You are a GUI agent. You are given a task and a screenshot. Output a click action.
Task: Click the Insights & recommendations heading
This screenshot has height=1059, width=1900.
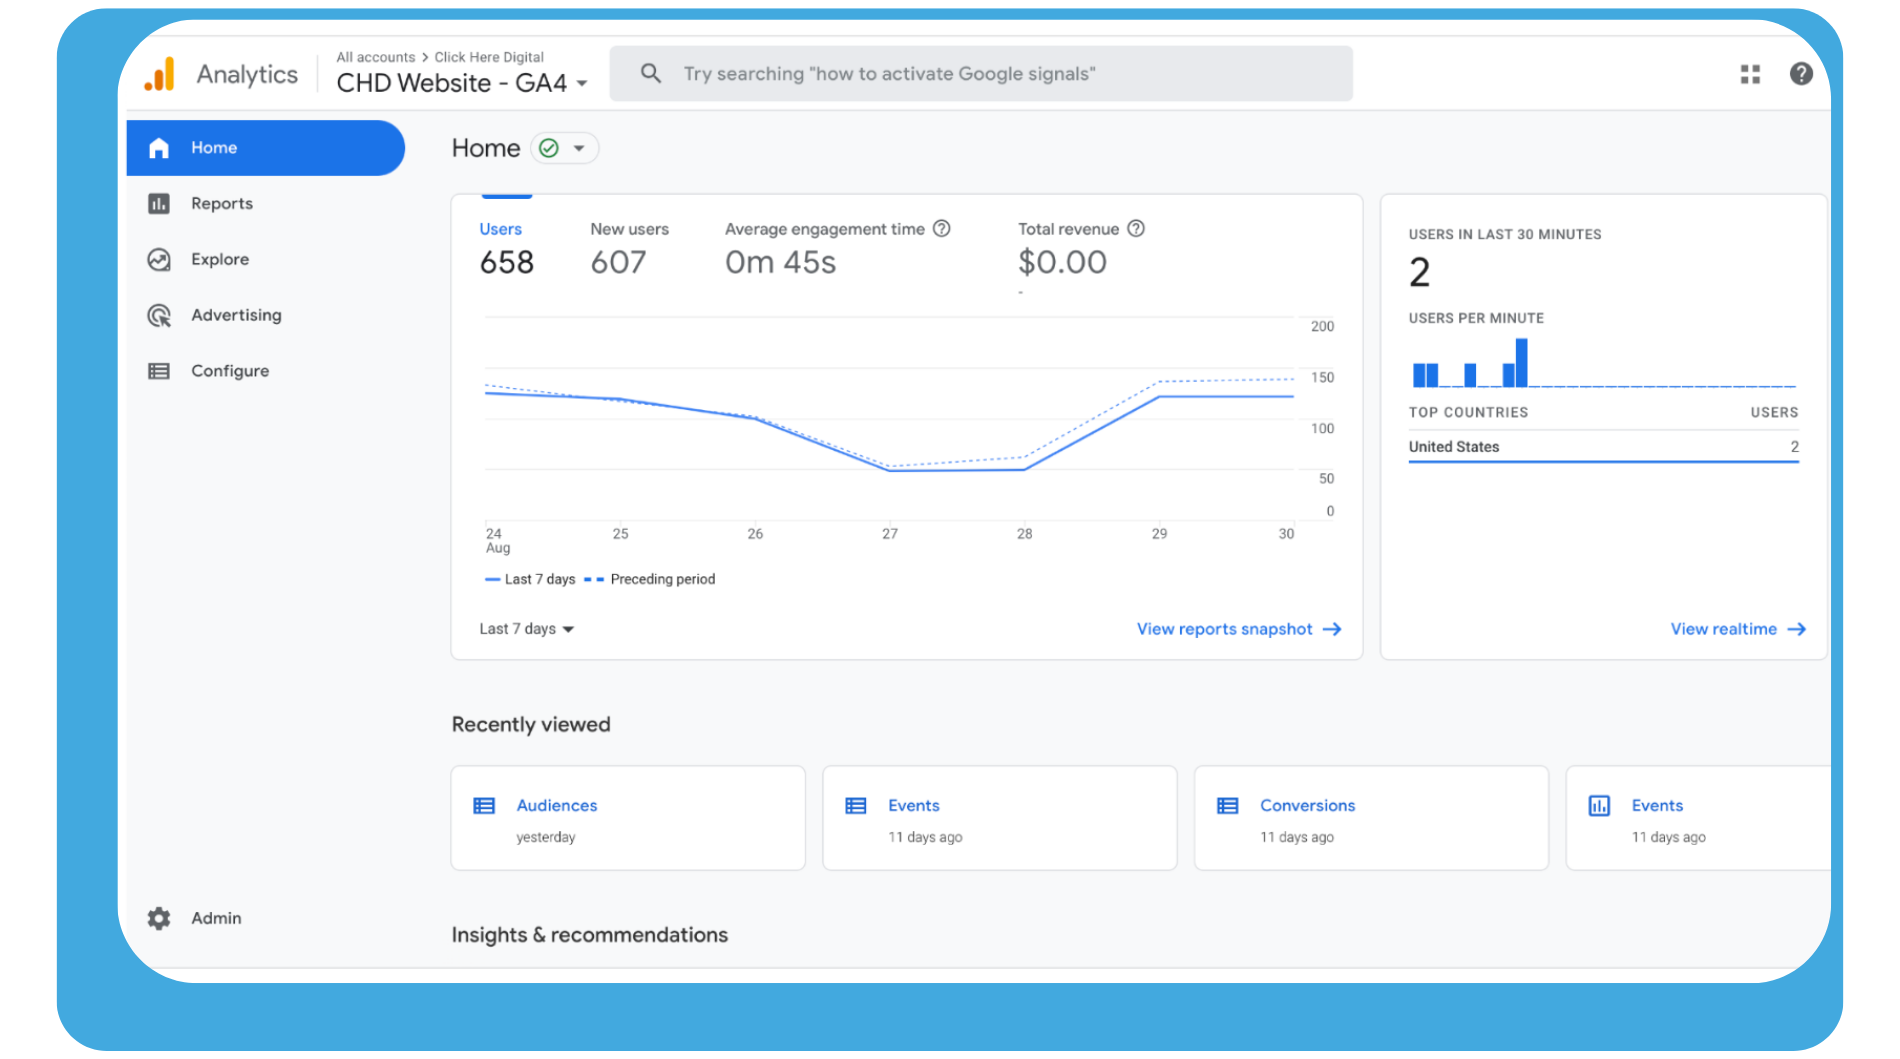590,935
